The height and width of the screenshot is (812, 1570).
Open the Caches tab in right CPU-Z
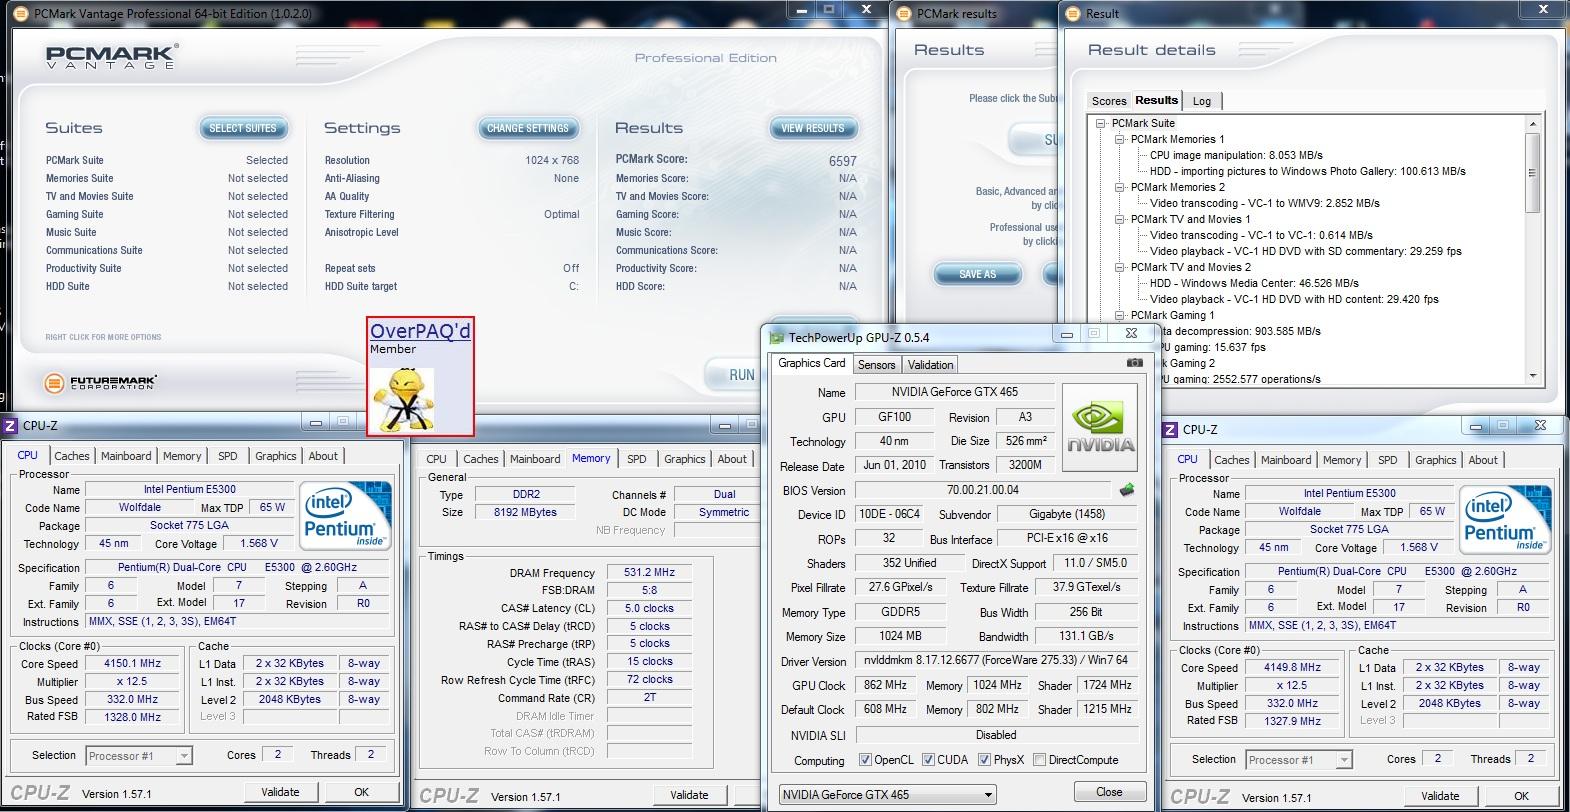pos(1231,460)
